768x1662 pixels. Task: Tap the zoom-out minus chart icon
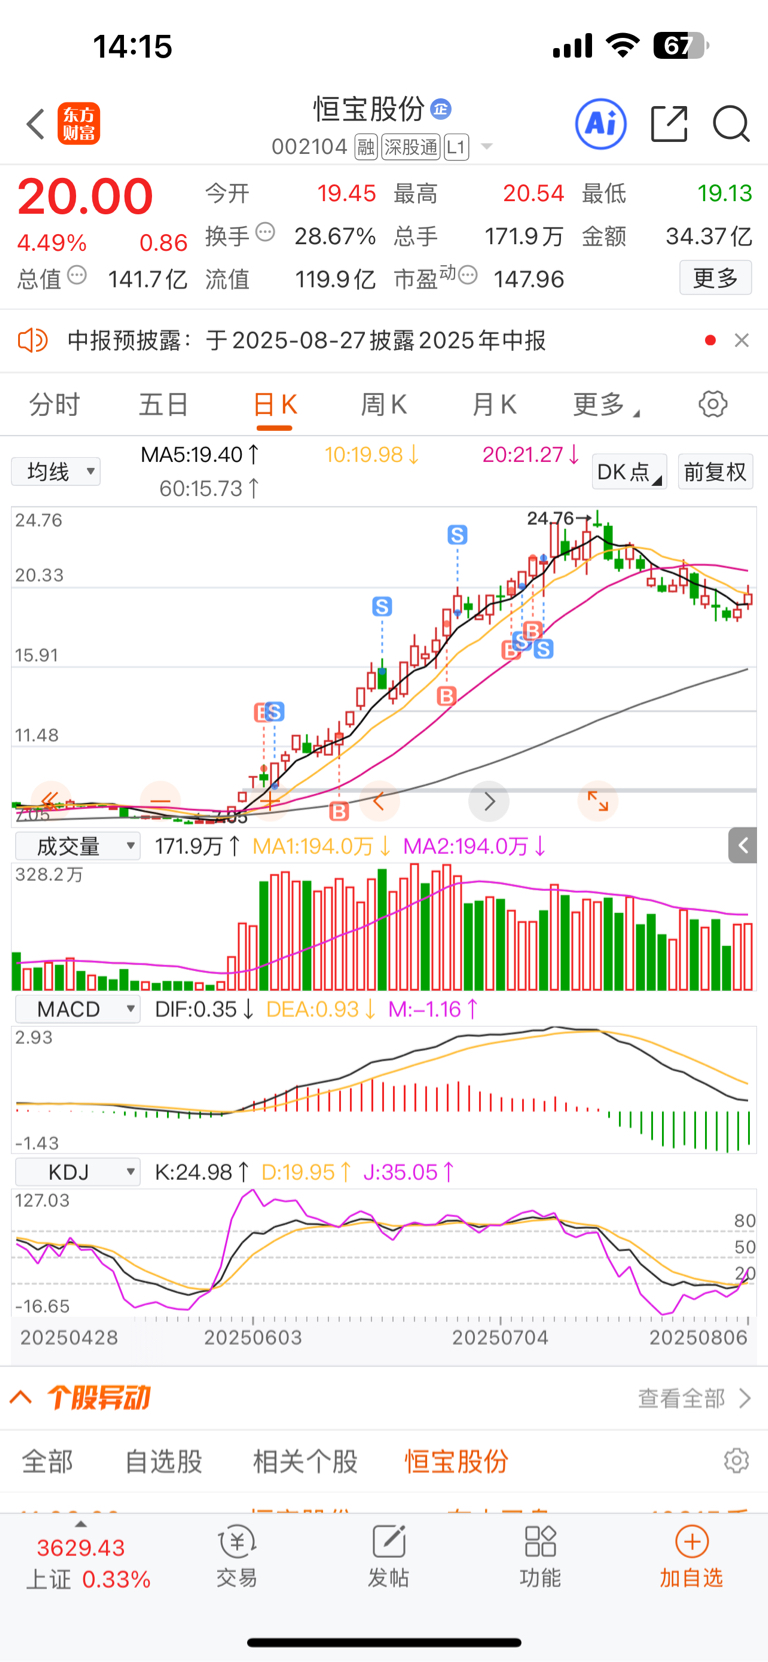click(160, 801)
